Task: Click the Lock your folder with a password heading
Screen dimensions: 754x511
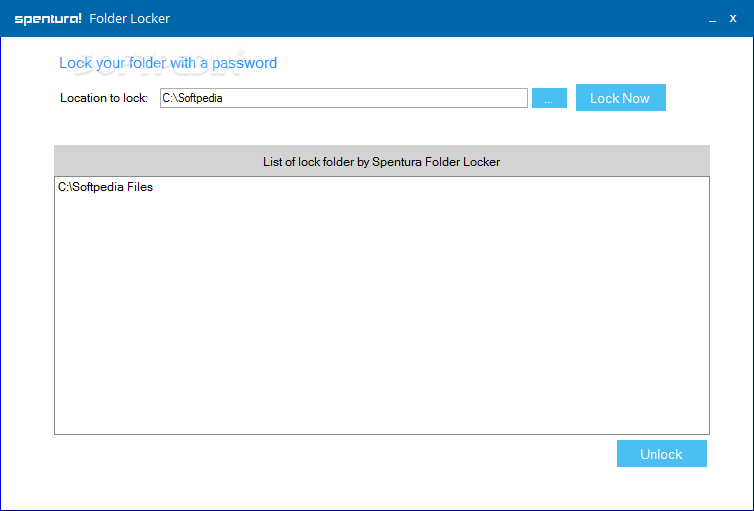Action: pos(168,63)
